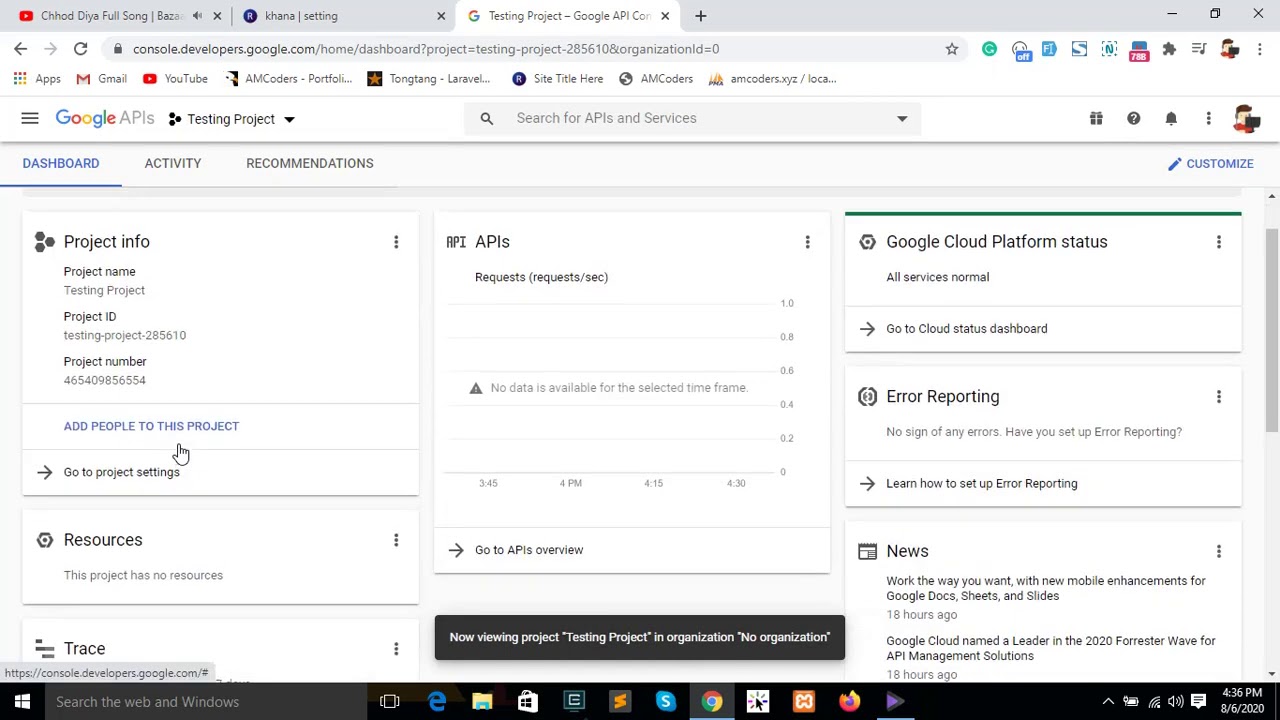Open the YouTube bookmark

pos(175,79)
